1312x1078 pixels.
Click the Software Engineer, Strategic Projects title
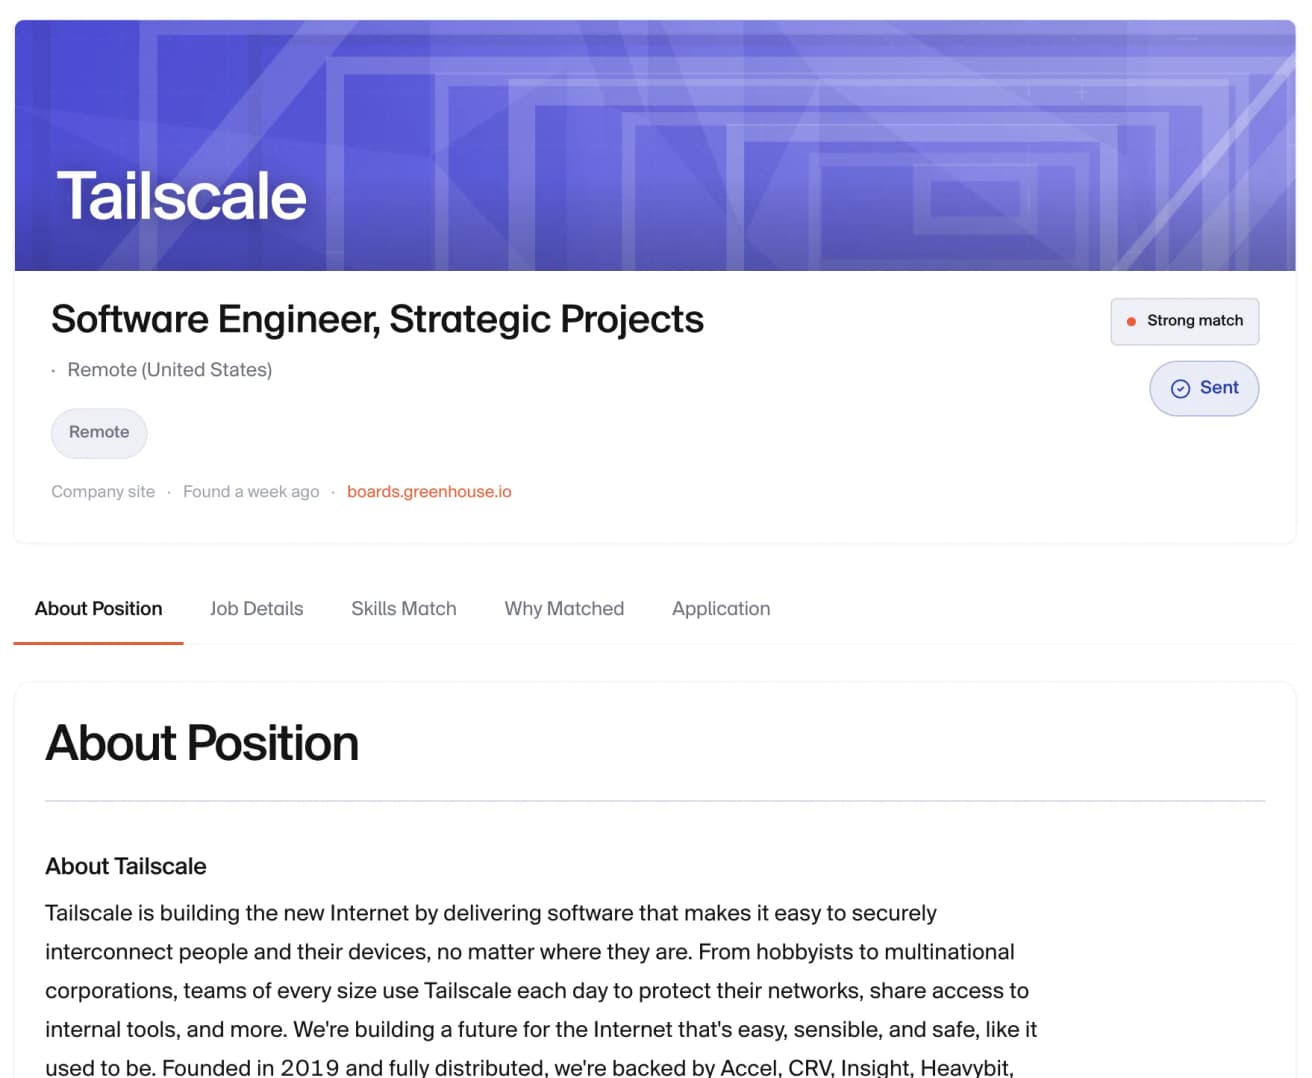(x=377, y=320)
